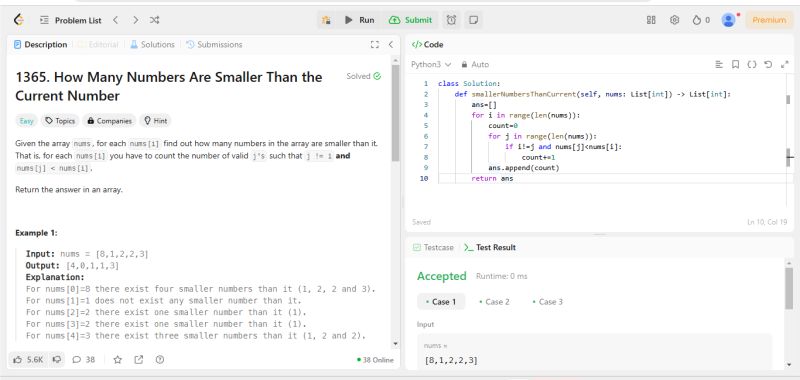Viewport: 800px width, 380px height.
Task: Click the test result panel scrollbar
Action: [x=789, y=288]
